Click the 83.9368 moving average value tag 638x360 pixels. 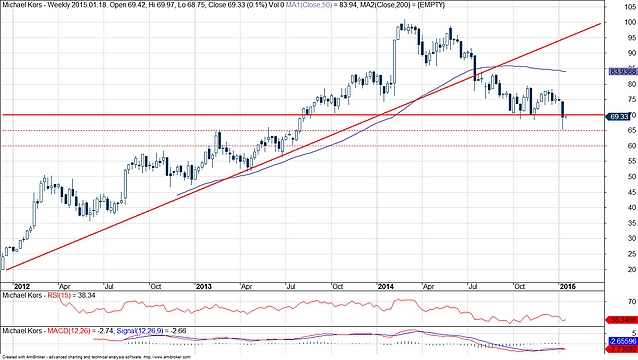pos(623,72)
